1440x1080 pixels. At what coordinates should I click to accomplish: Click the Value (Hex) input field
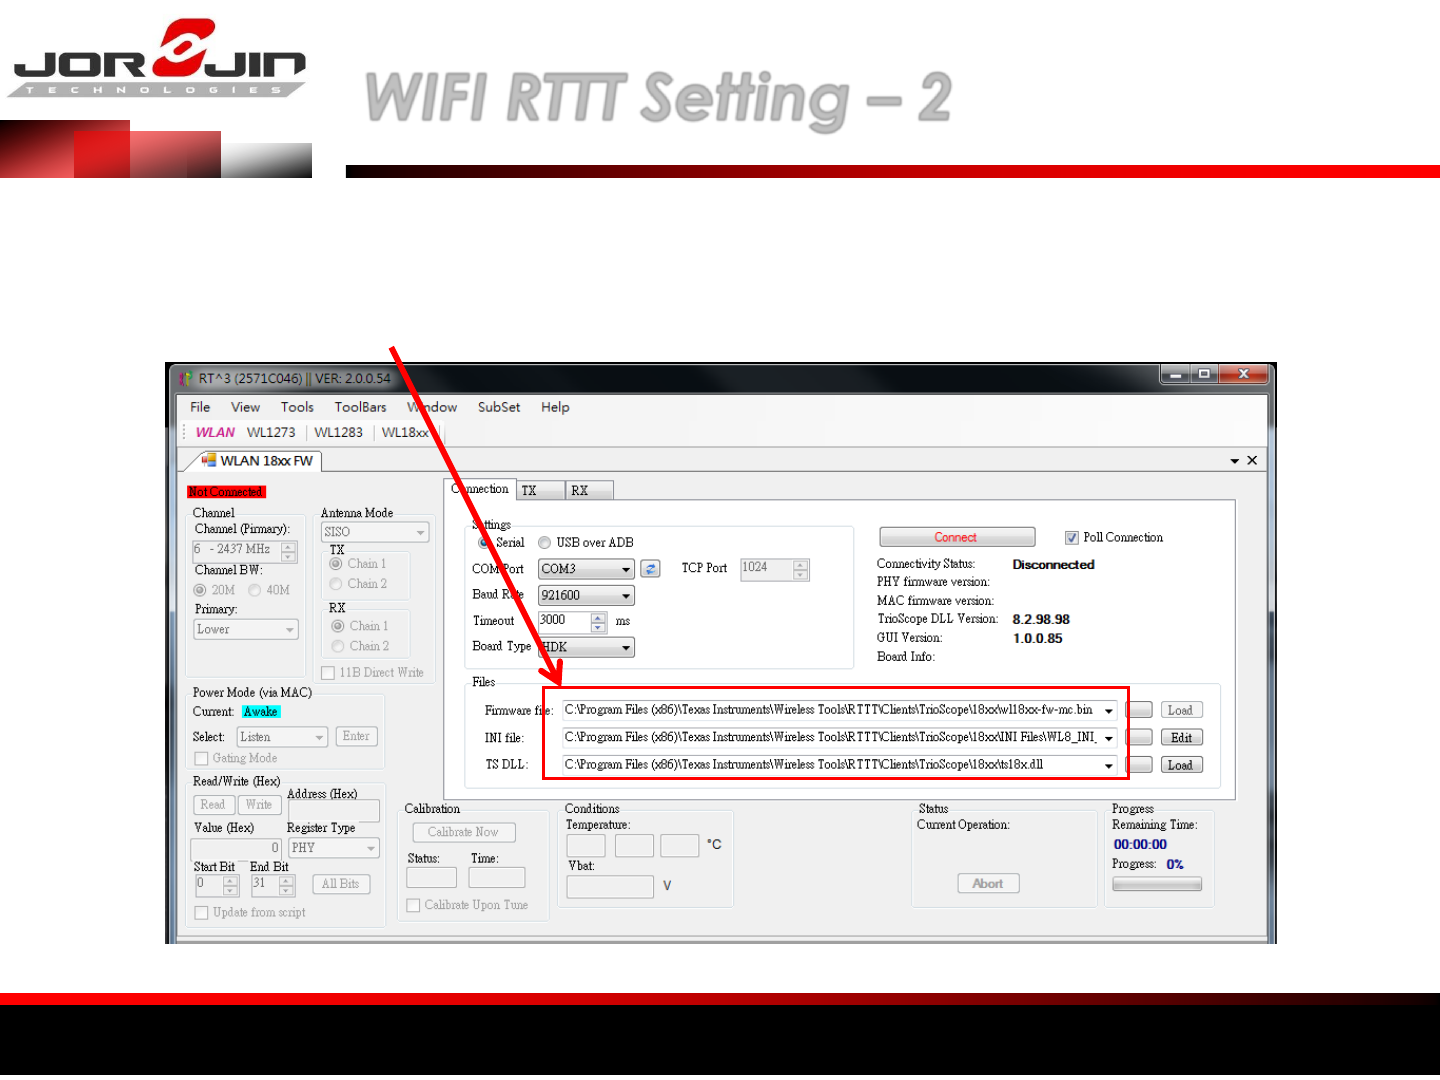point(237,848)
